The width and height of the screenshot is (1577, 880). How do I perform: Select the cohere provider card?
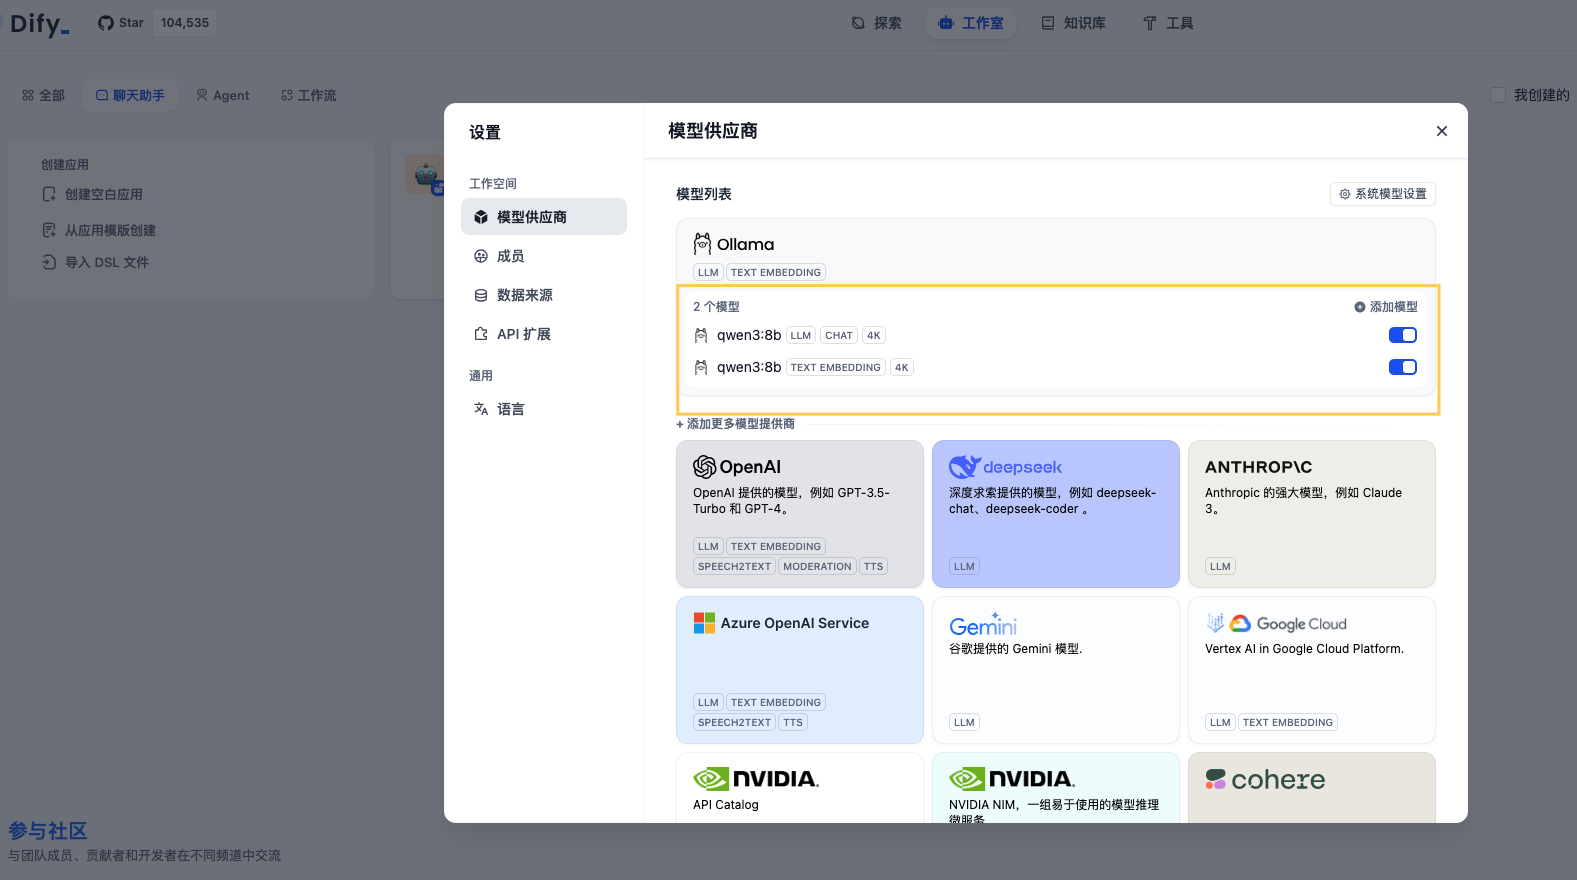1312,788
